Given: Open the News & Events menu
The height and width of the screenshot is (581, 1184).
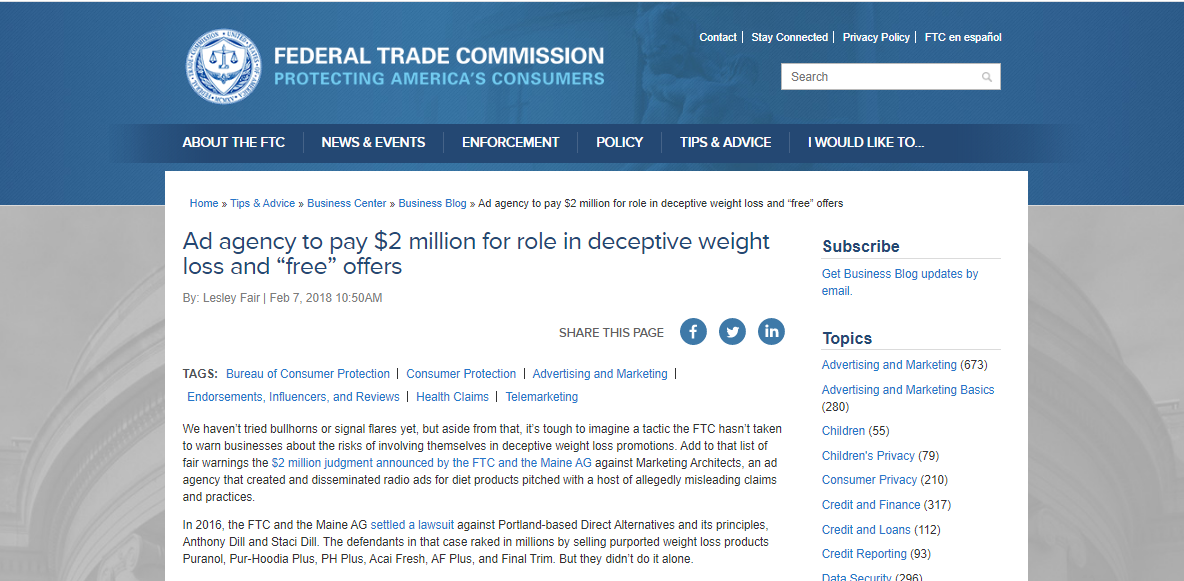Looking at the screenshot, I should click(x=373, y=143).
